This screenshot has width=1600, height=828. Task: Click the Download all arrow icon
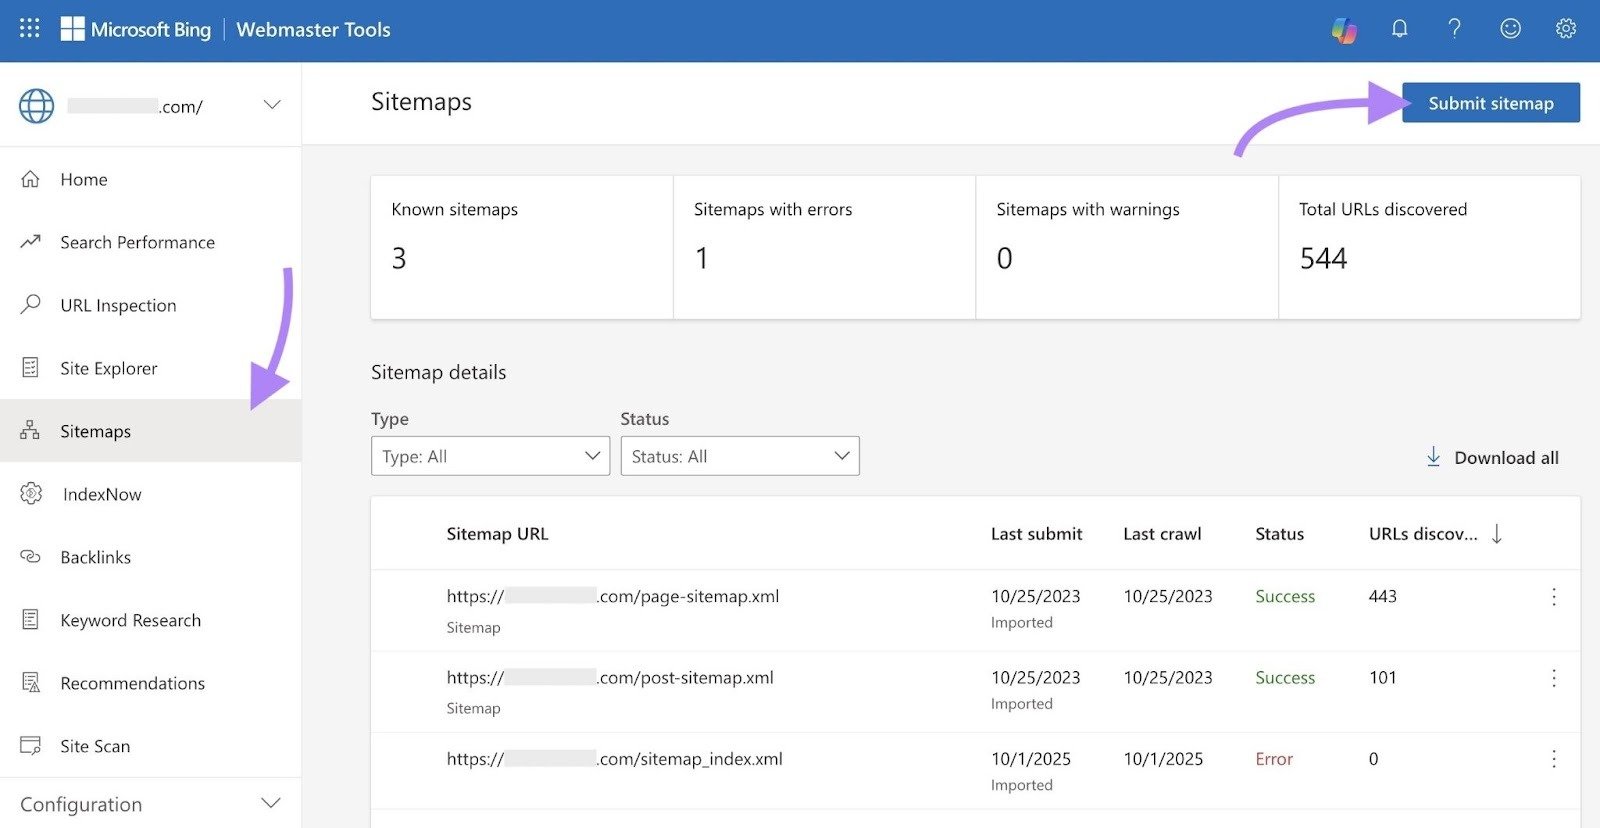1433,457
